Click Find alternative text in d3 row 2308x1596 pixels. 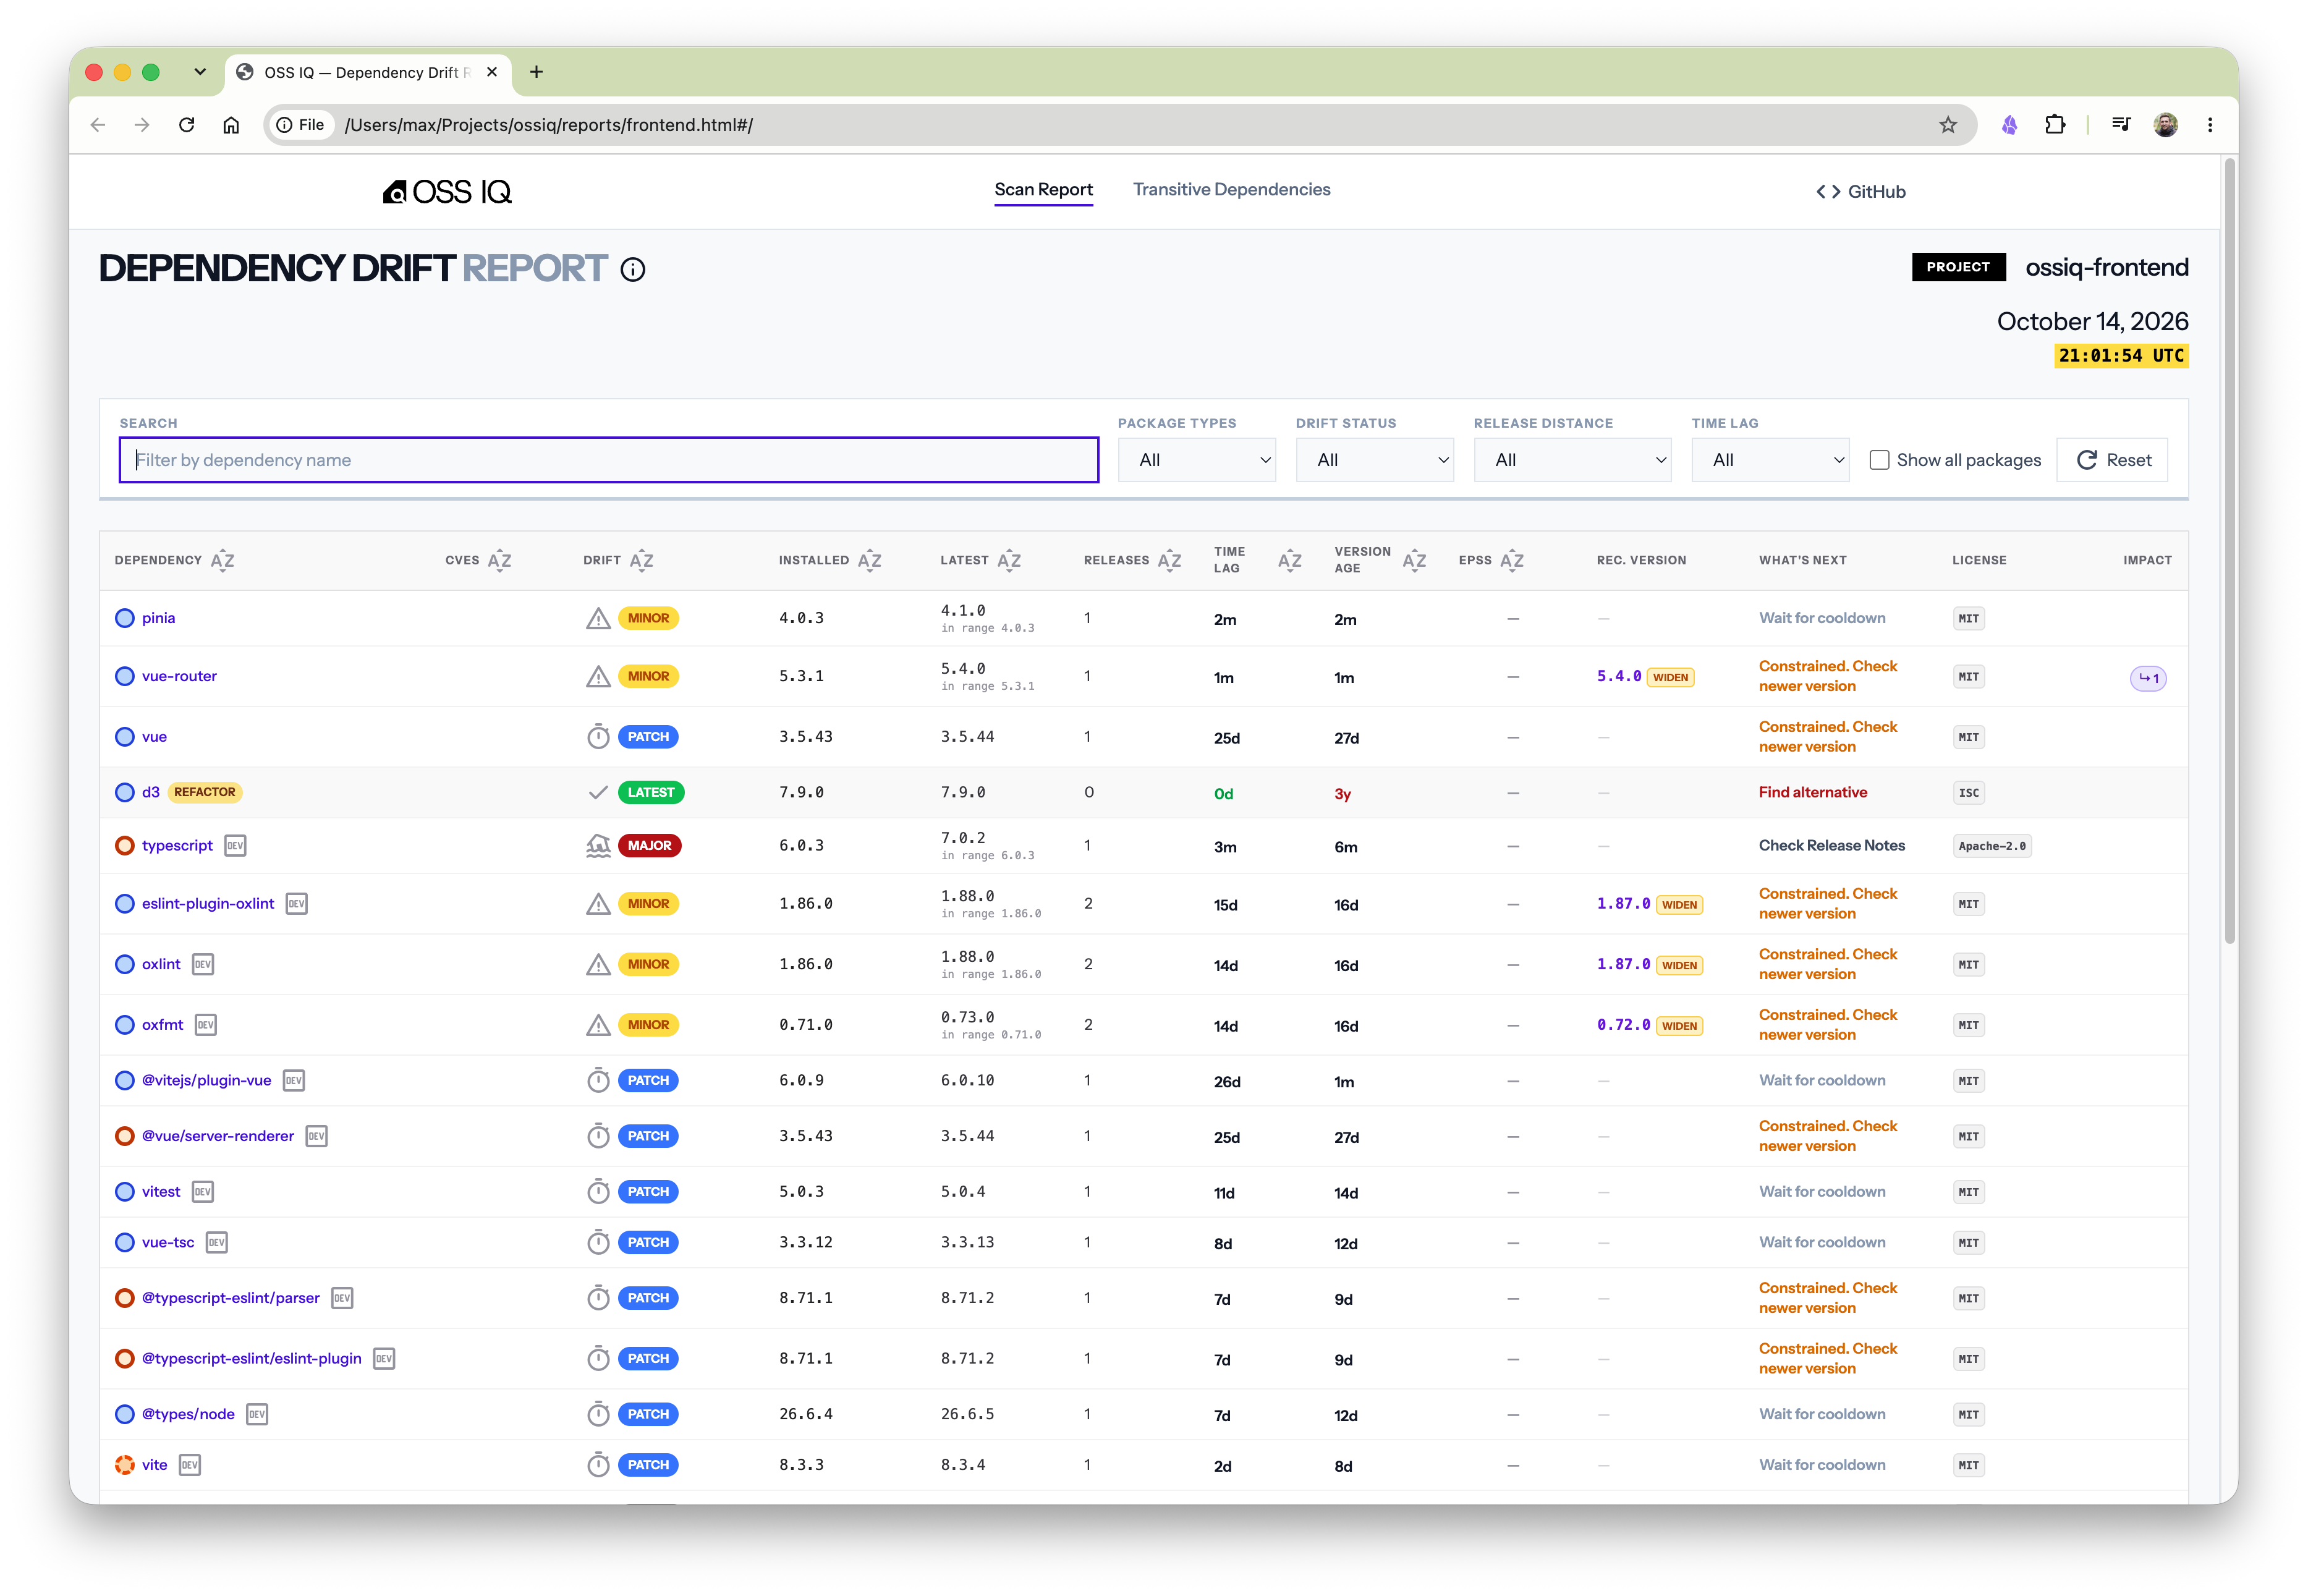(1812, 792)
